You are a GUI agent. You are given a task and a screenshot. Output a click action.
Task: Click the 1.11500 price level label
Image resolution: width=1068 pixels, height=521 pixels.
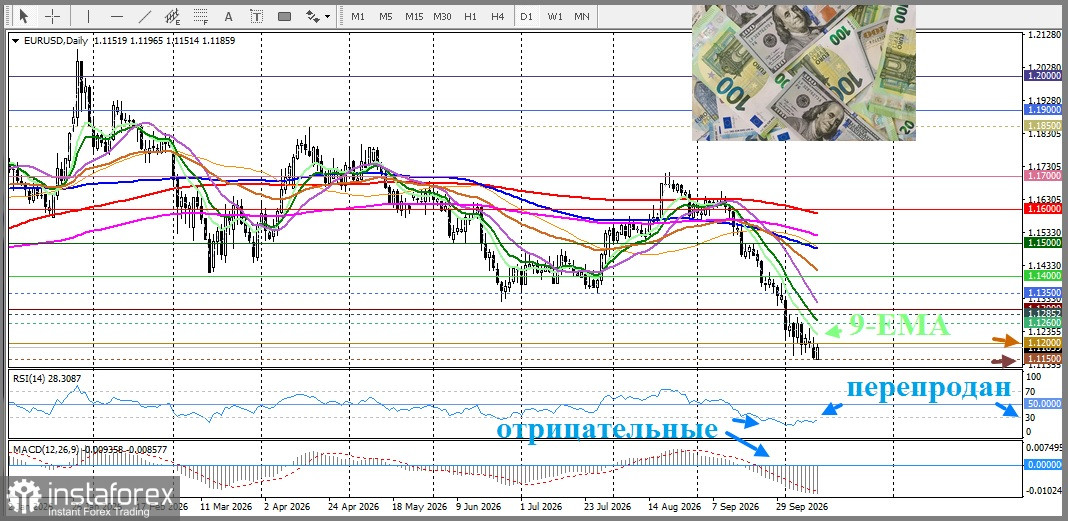(x=1043, y=359)
